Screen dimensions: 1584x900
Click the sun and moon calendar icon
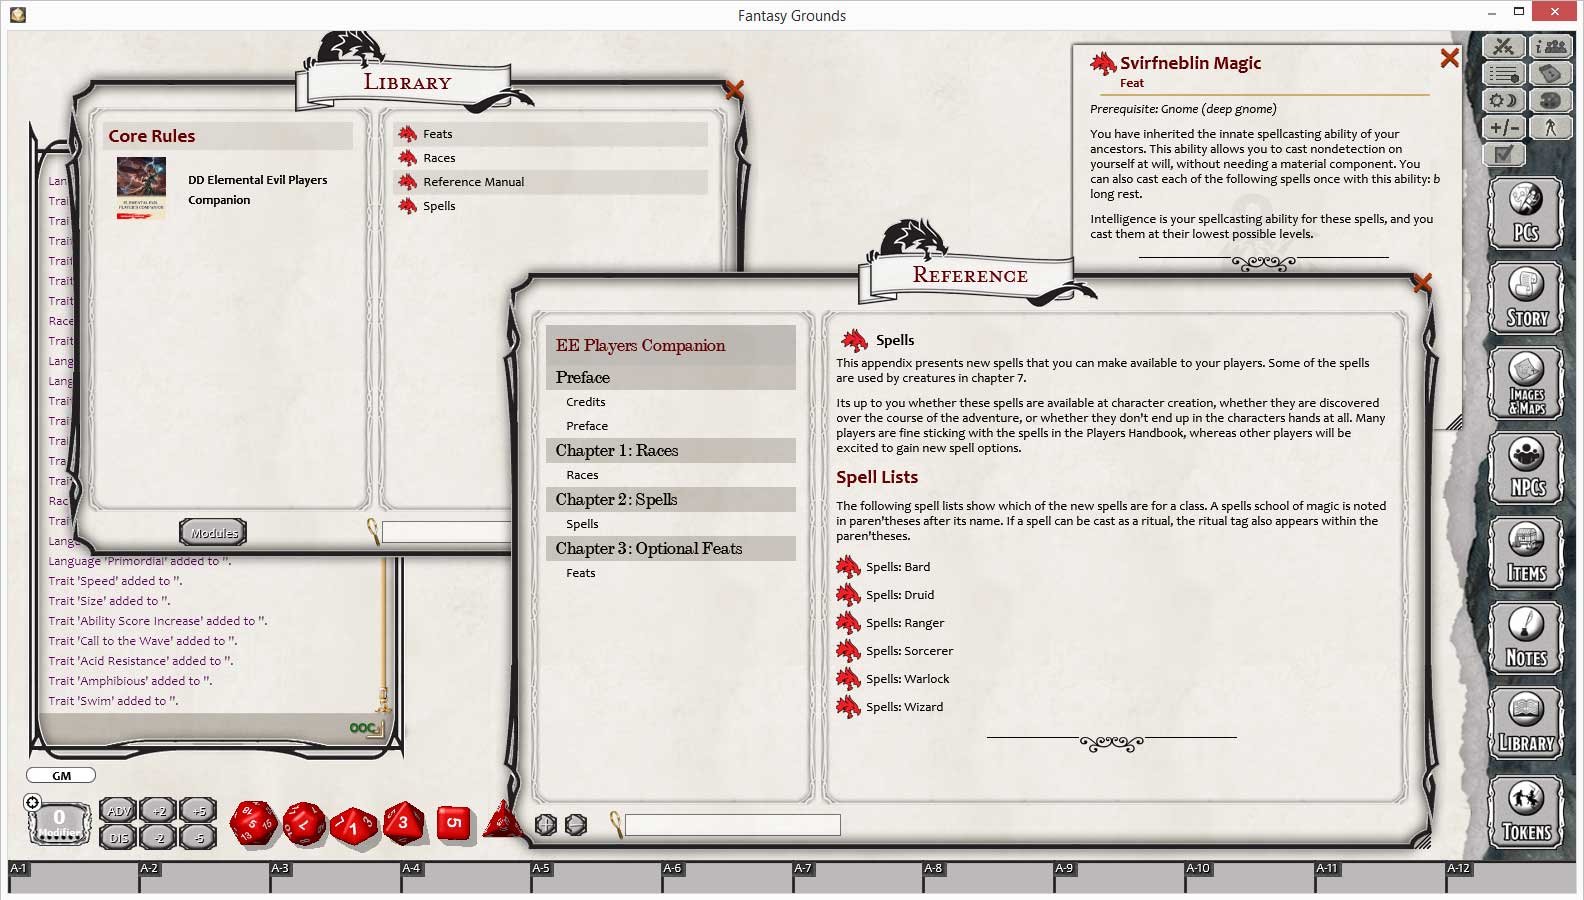coord(1503,100)
